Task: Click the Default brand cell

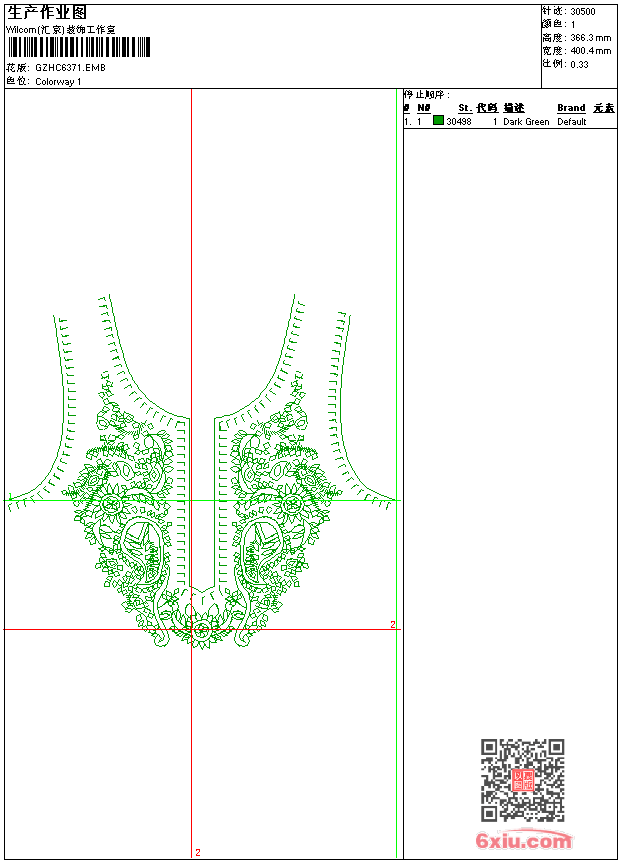Action: tap(572, 122)
